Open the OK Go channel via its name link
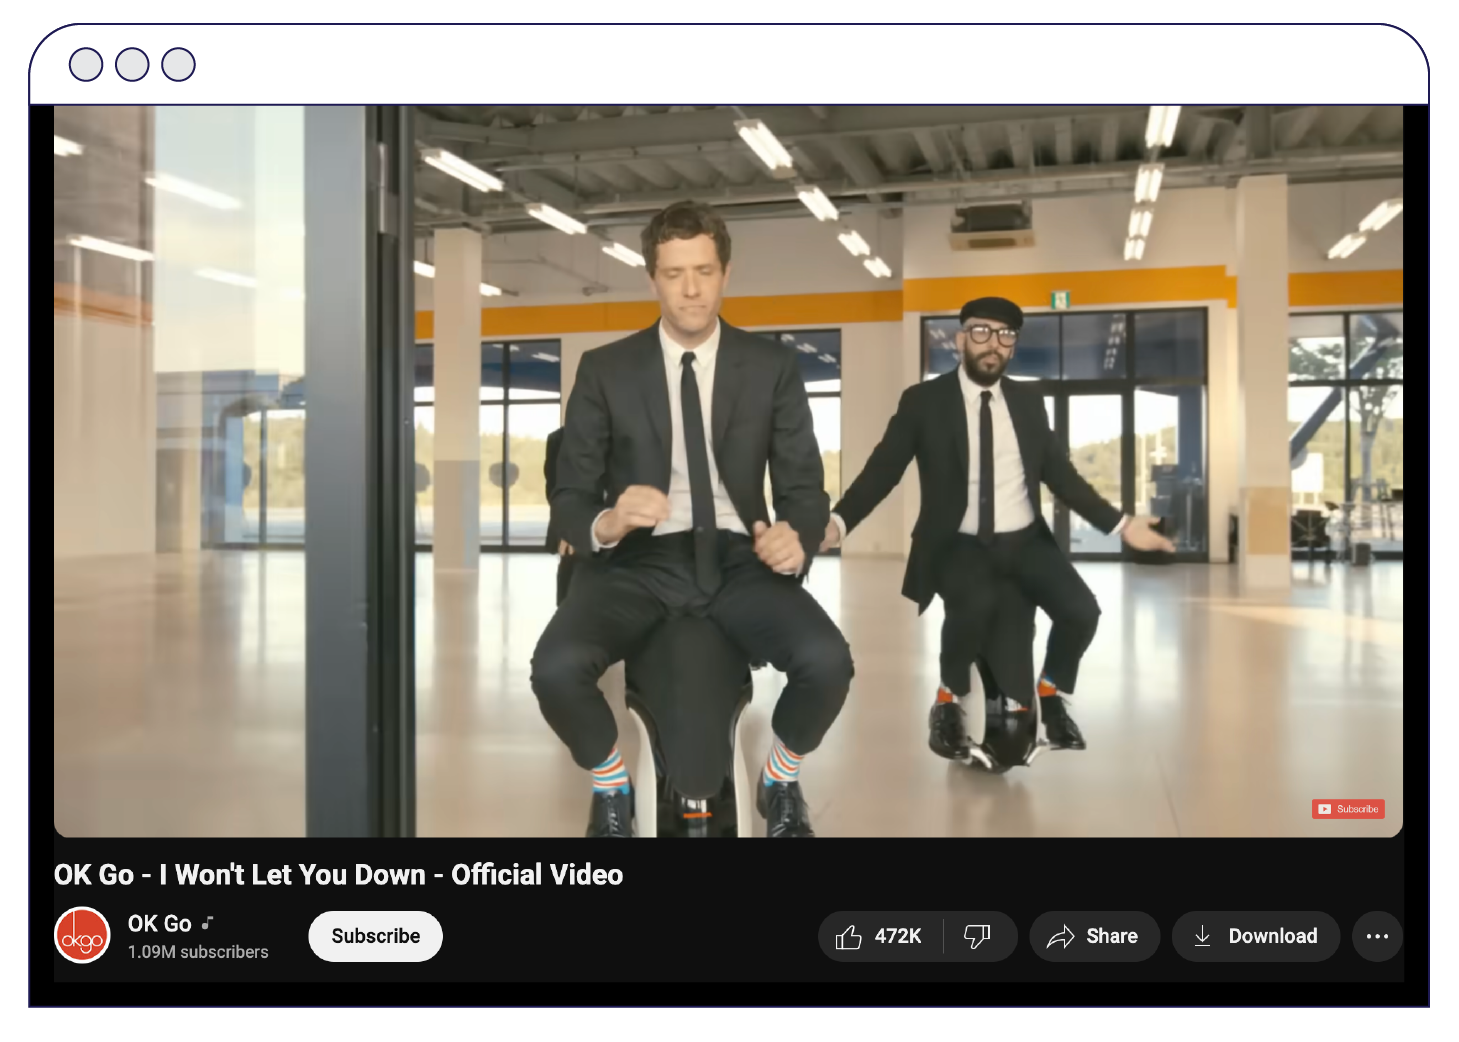1459x1042 pixels. pos(159,923)
